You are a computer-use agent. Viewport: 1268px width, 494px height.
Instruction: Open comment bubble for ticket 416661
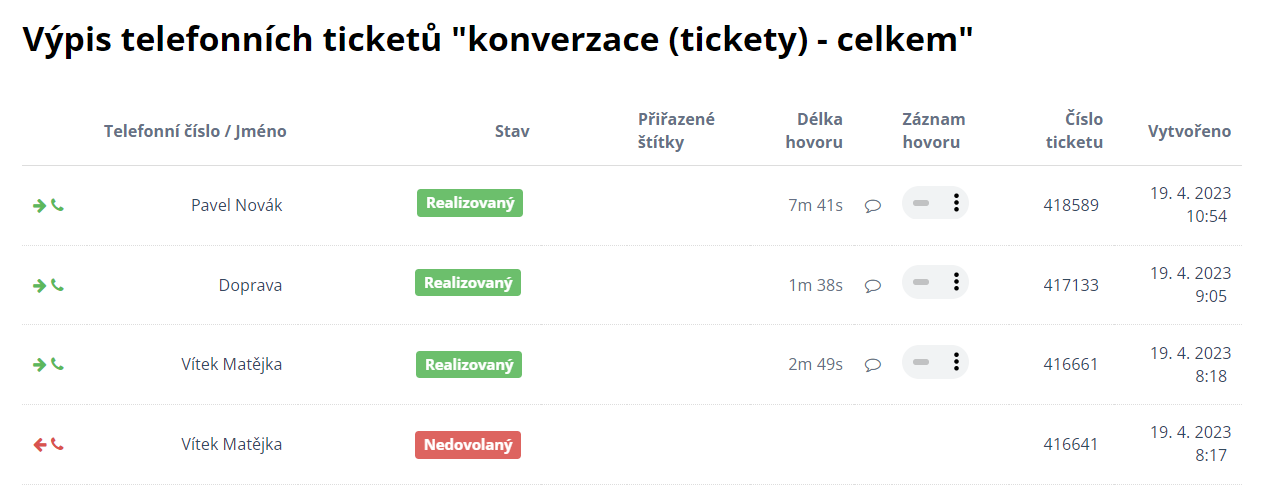coord(872,365)
